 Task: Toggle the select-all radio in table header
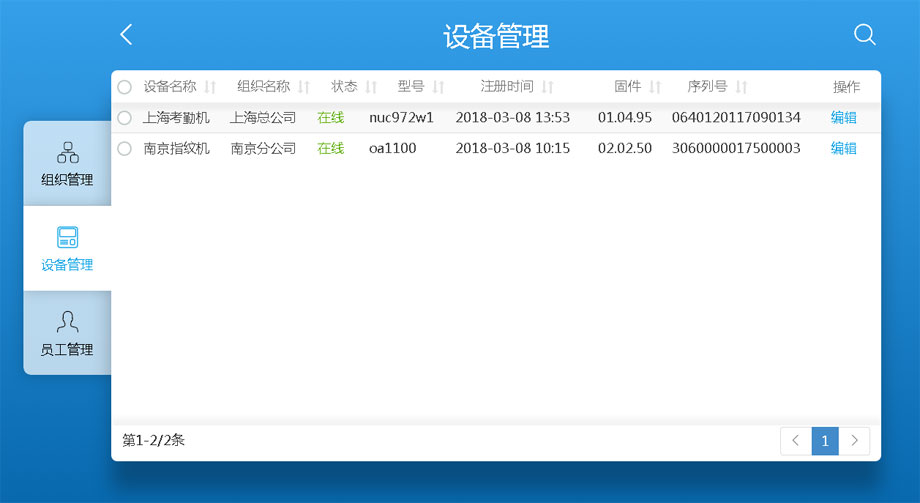124,87
